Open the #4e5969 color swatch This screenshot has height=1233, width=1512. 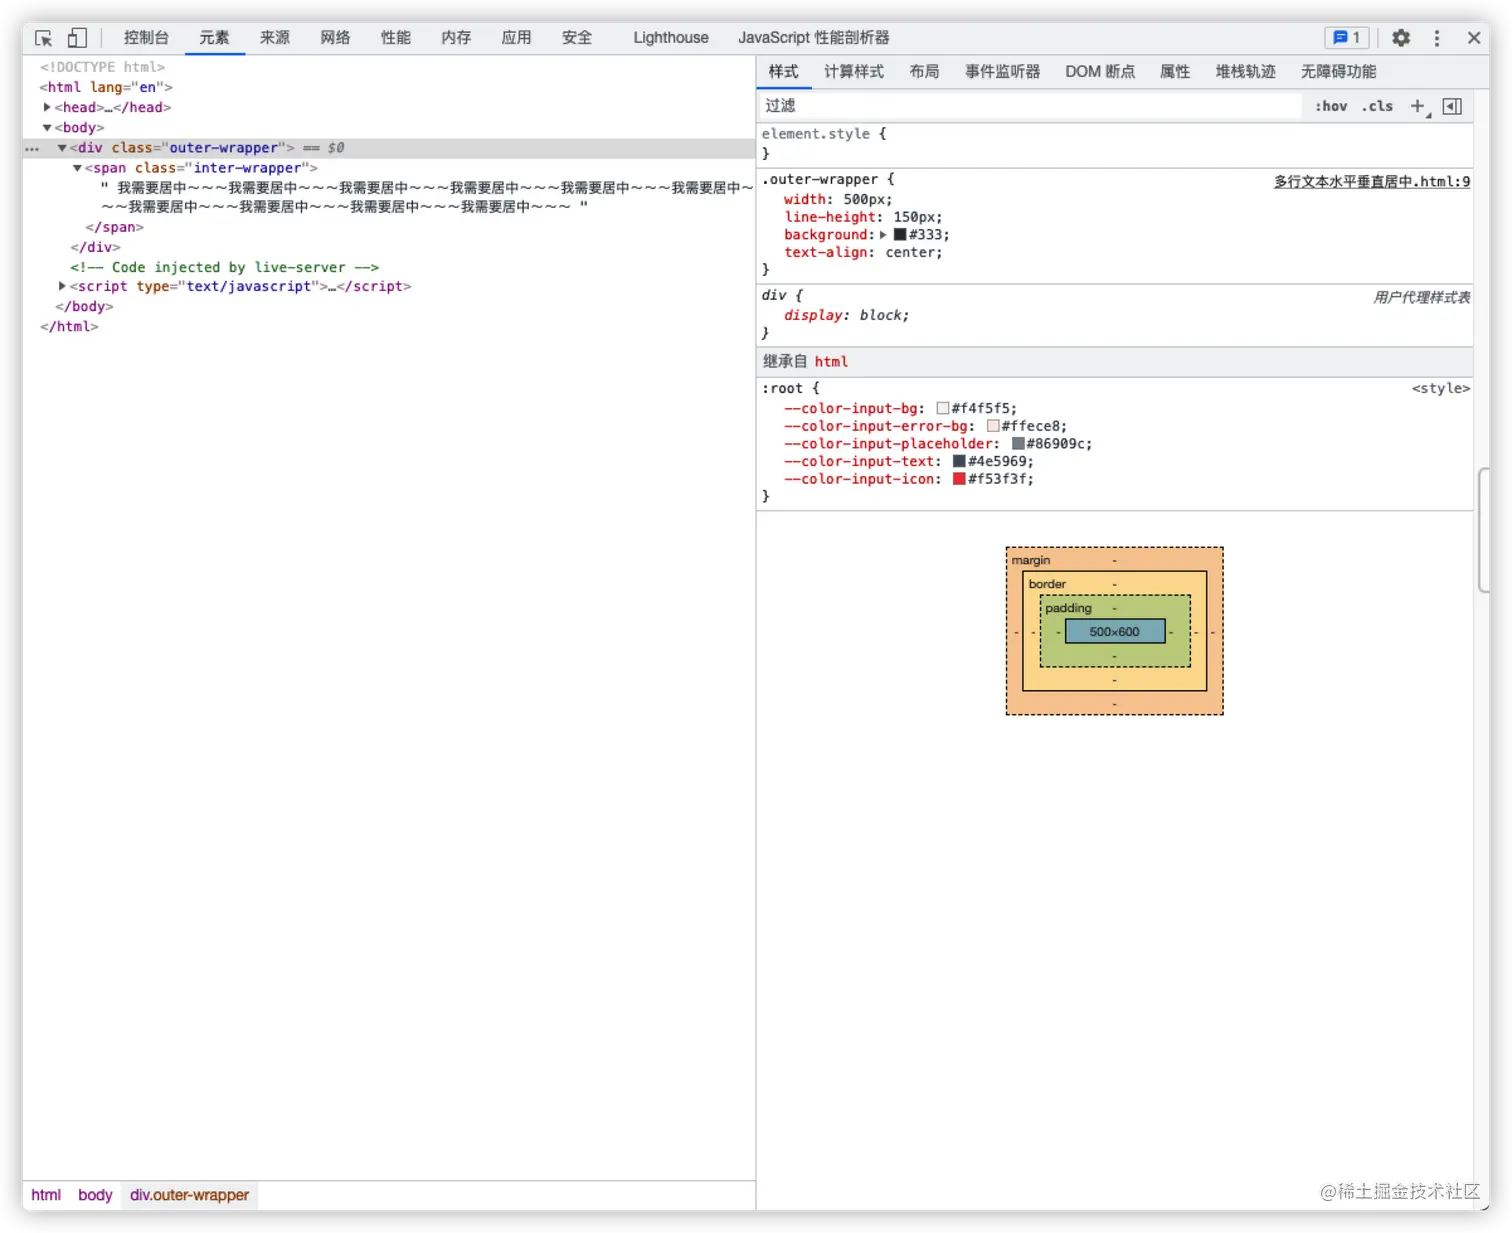coord(959,462)
